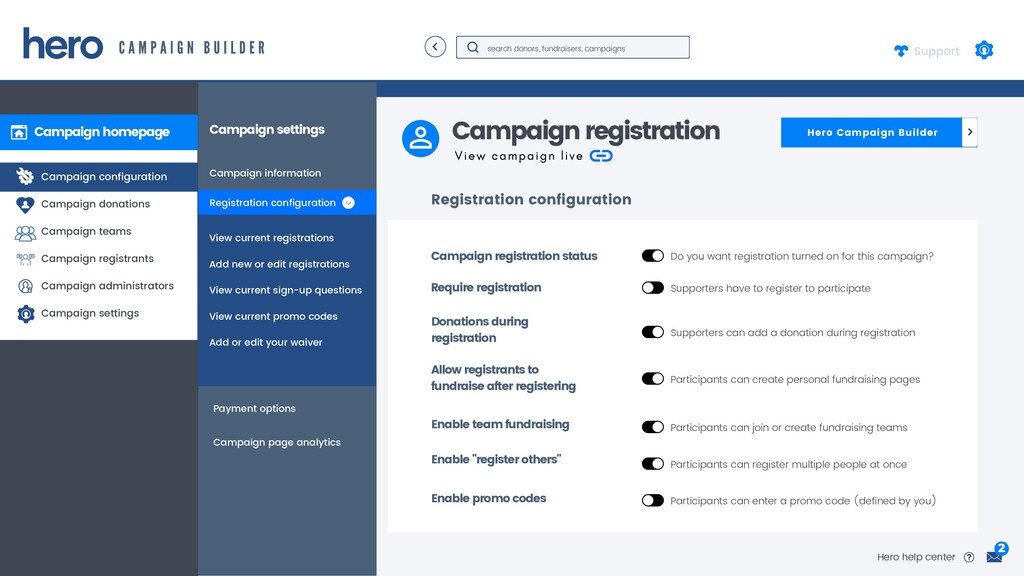Open View current sign-up questions
The height and width of the screenshot is (576, 1024).
click(285, 290)
